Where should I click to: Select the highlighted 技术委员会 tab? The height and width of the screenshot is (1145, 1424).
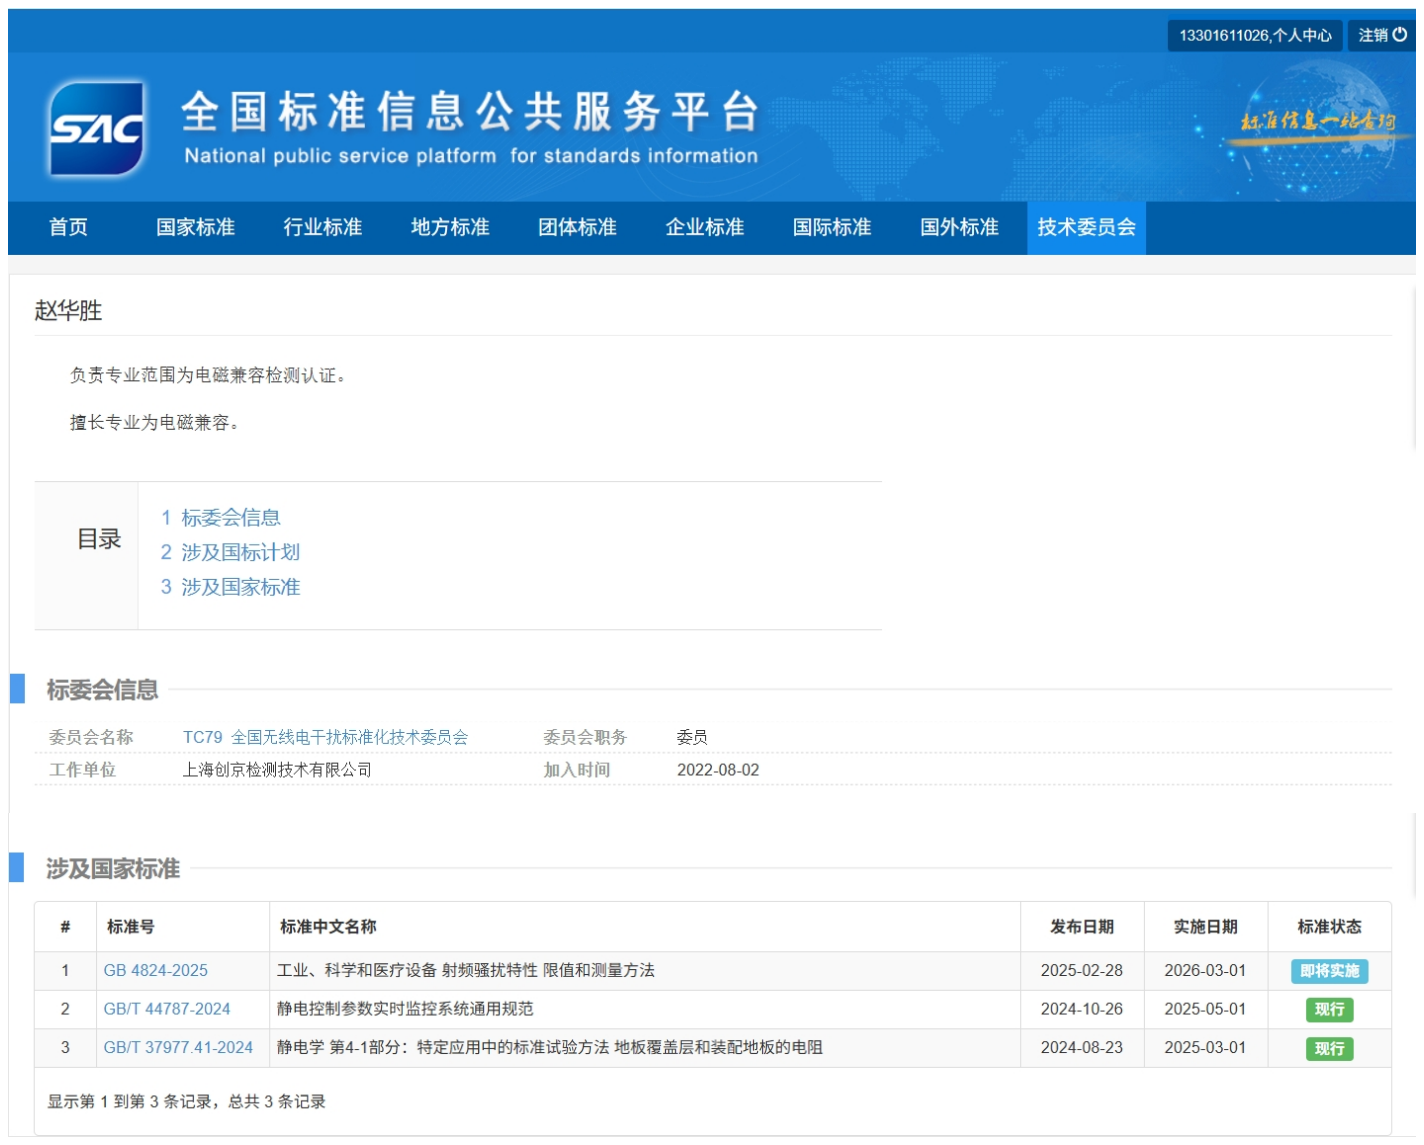[1086, 227]
